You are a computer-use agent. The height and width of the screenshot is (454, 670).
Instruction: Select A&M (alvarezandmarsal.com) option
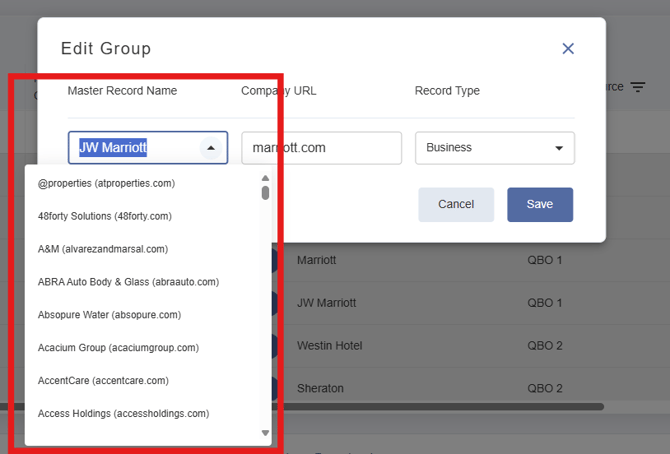103,249
